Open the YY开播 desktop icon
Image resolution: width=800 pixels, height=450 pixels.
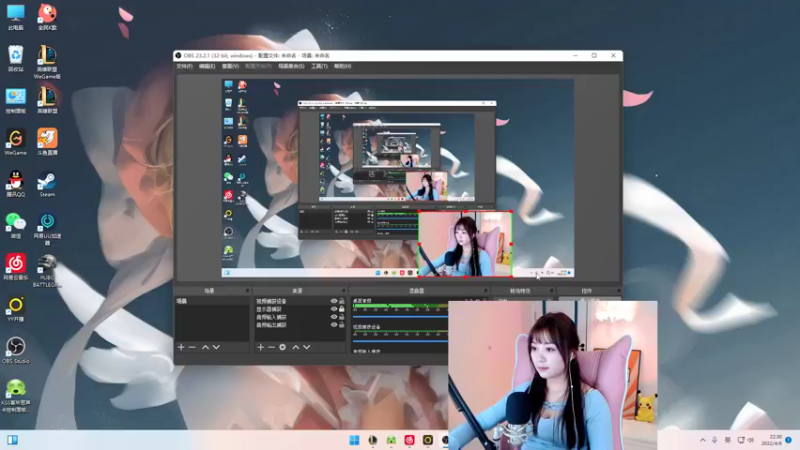point(15,309)
